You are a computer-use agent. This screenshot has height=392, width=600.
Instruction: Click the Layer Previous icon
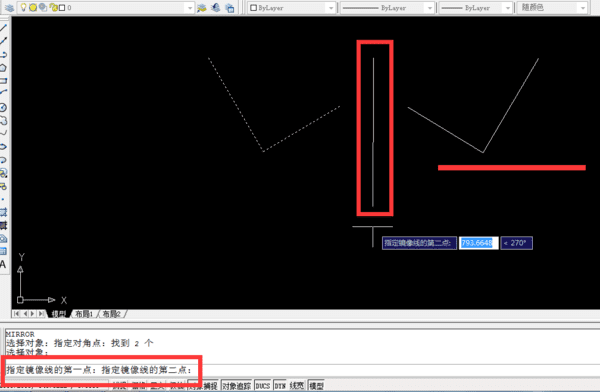tap(215, 8)
